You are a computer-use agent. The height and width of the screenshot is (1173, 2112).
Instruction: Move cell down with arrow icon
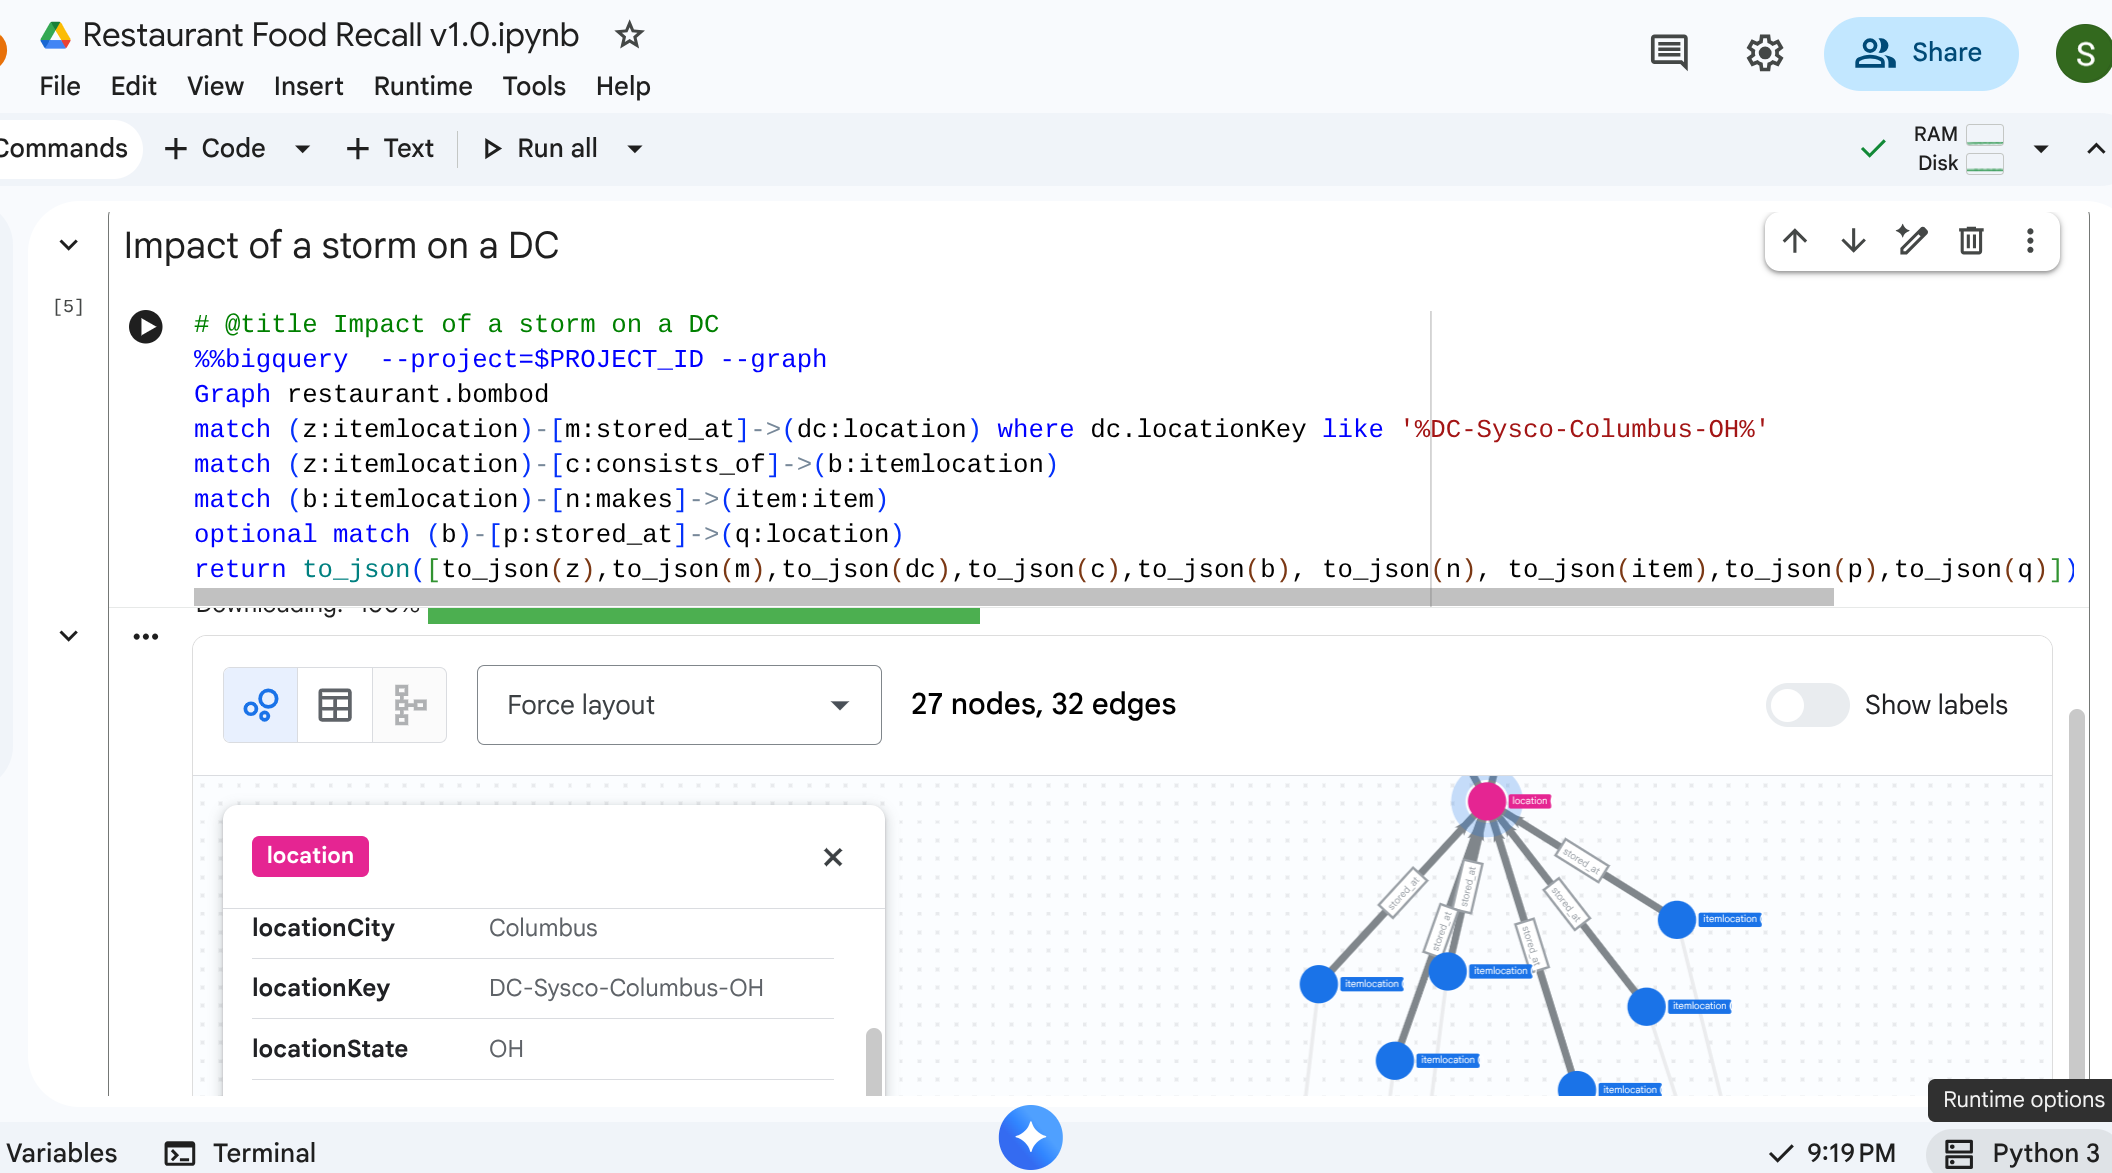pyautogui.click(x=1853, y=241)
